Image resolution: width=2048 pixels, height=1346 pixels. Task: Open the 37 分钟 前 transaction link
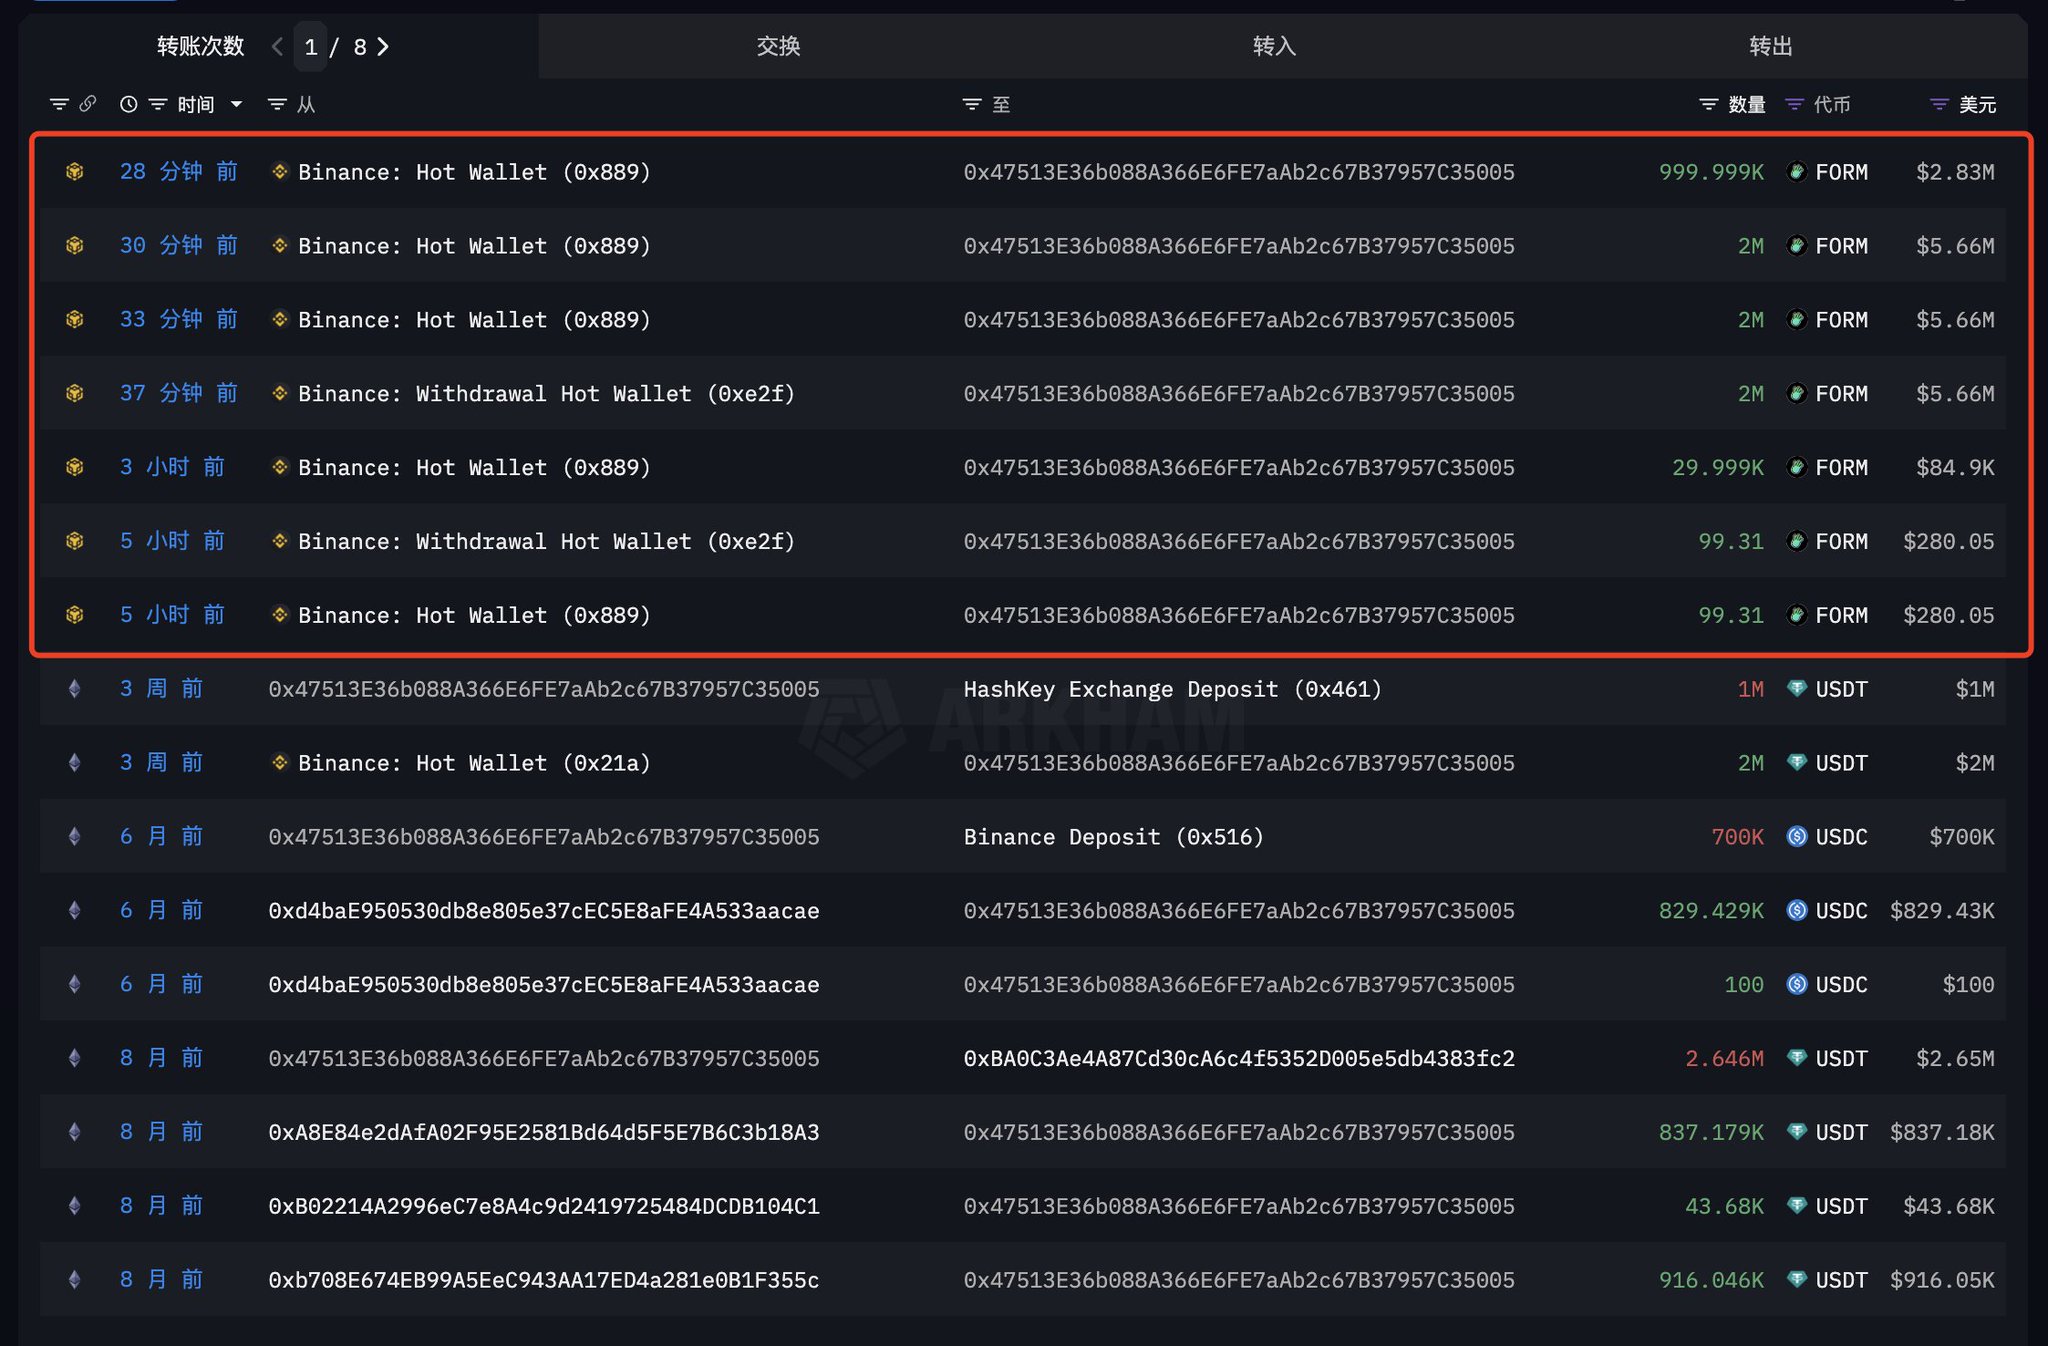click(179, 394)
